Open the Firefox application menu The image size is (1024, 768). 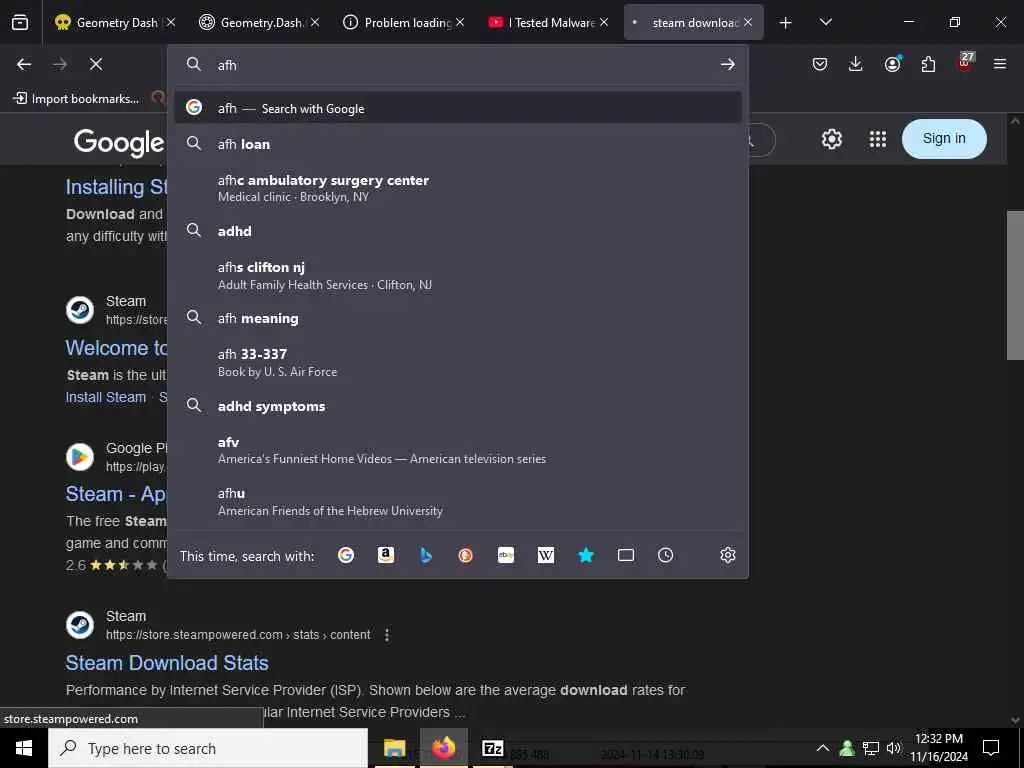1000,64
